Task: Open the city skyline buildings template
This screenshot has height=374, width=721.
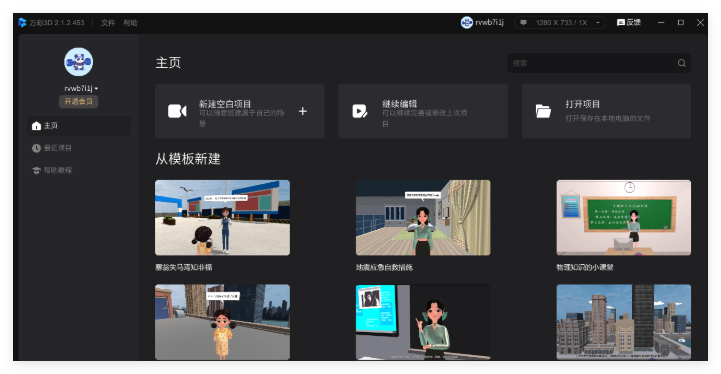Action: [624, 322]
